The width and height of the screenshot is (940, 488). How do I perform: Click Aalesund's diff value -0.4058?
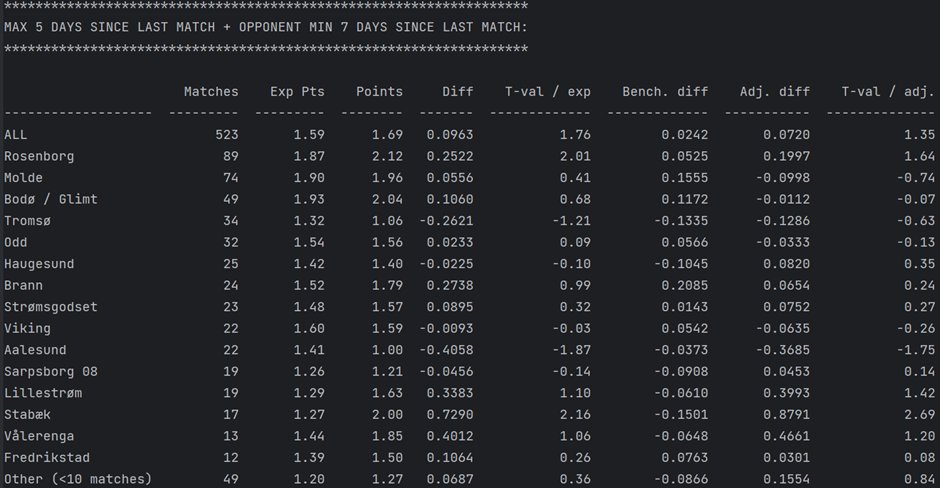446,351
